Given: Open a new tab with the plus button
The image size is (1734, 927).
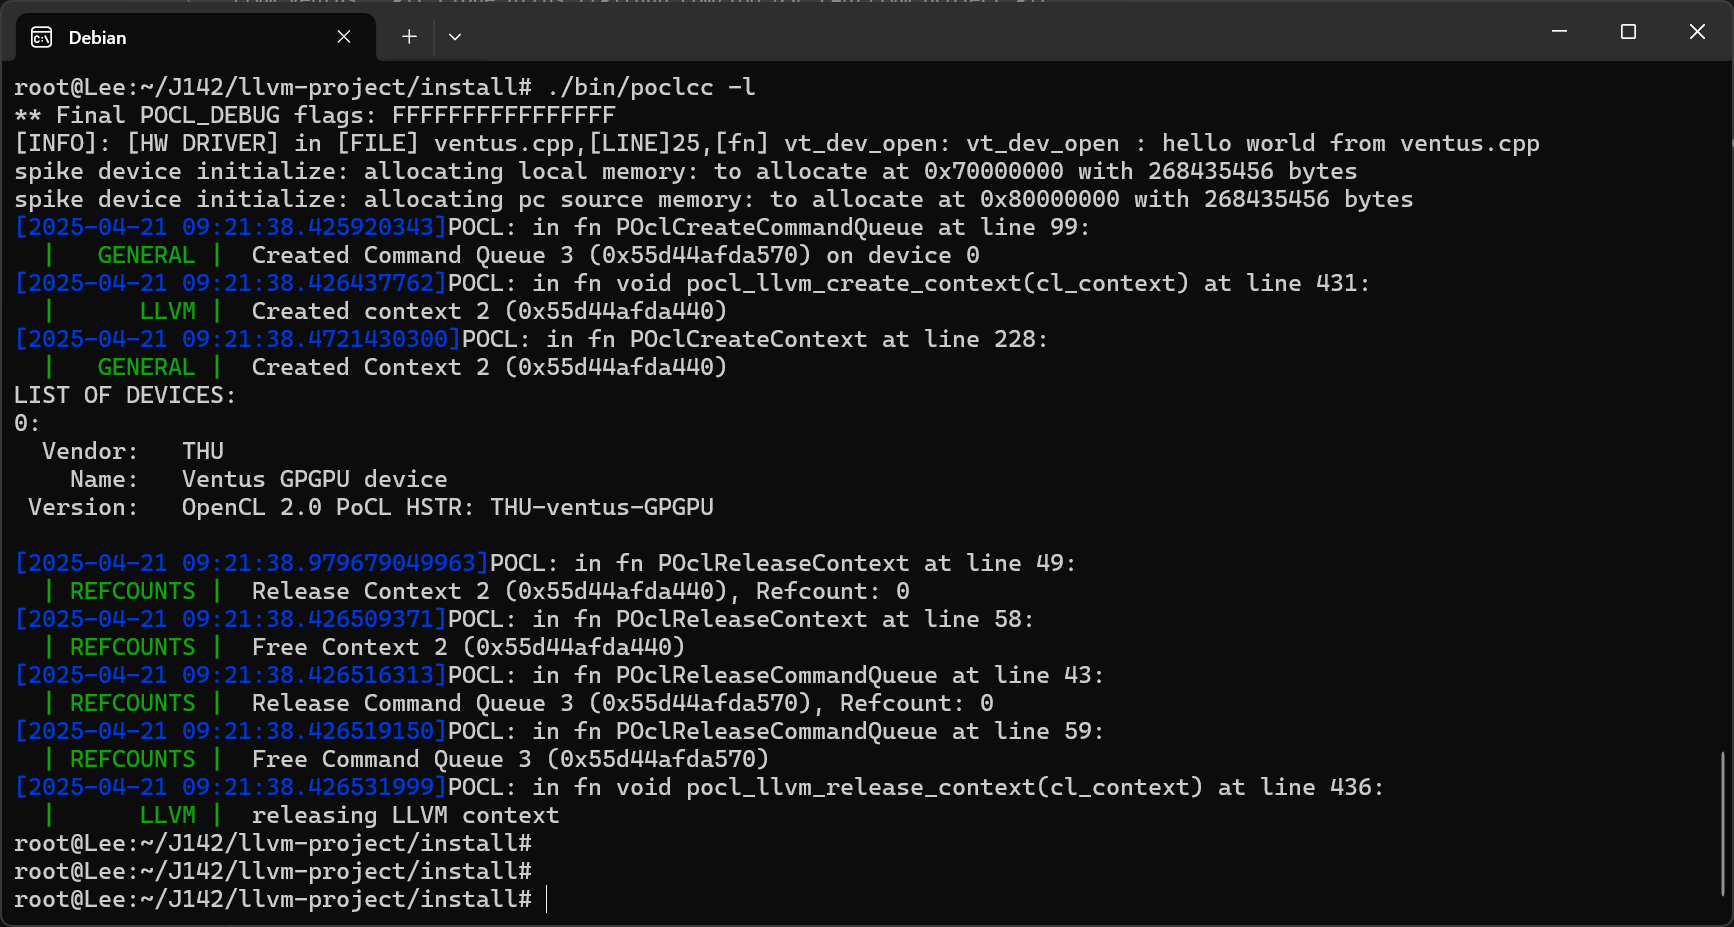Looking at the screenshot, I should pyautogui.click(x=409, y=37).
